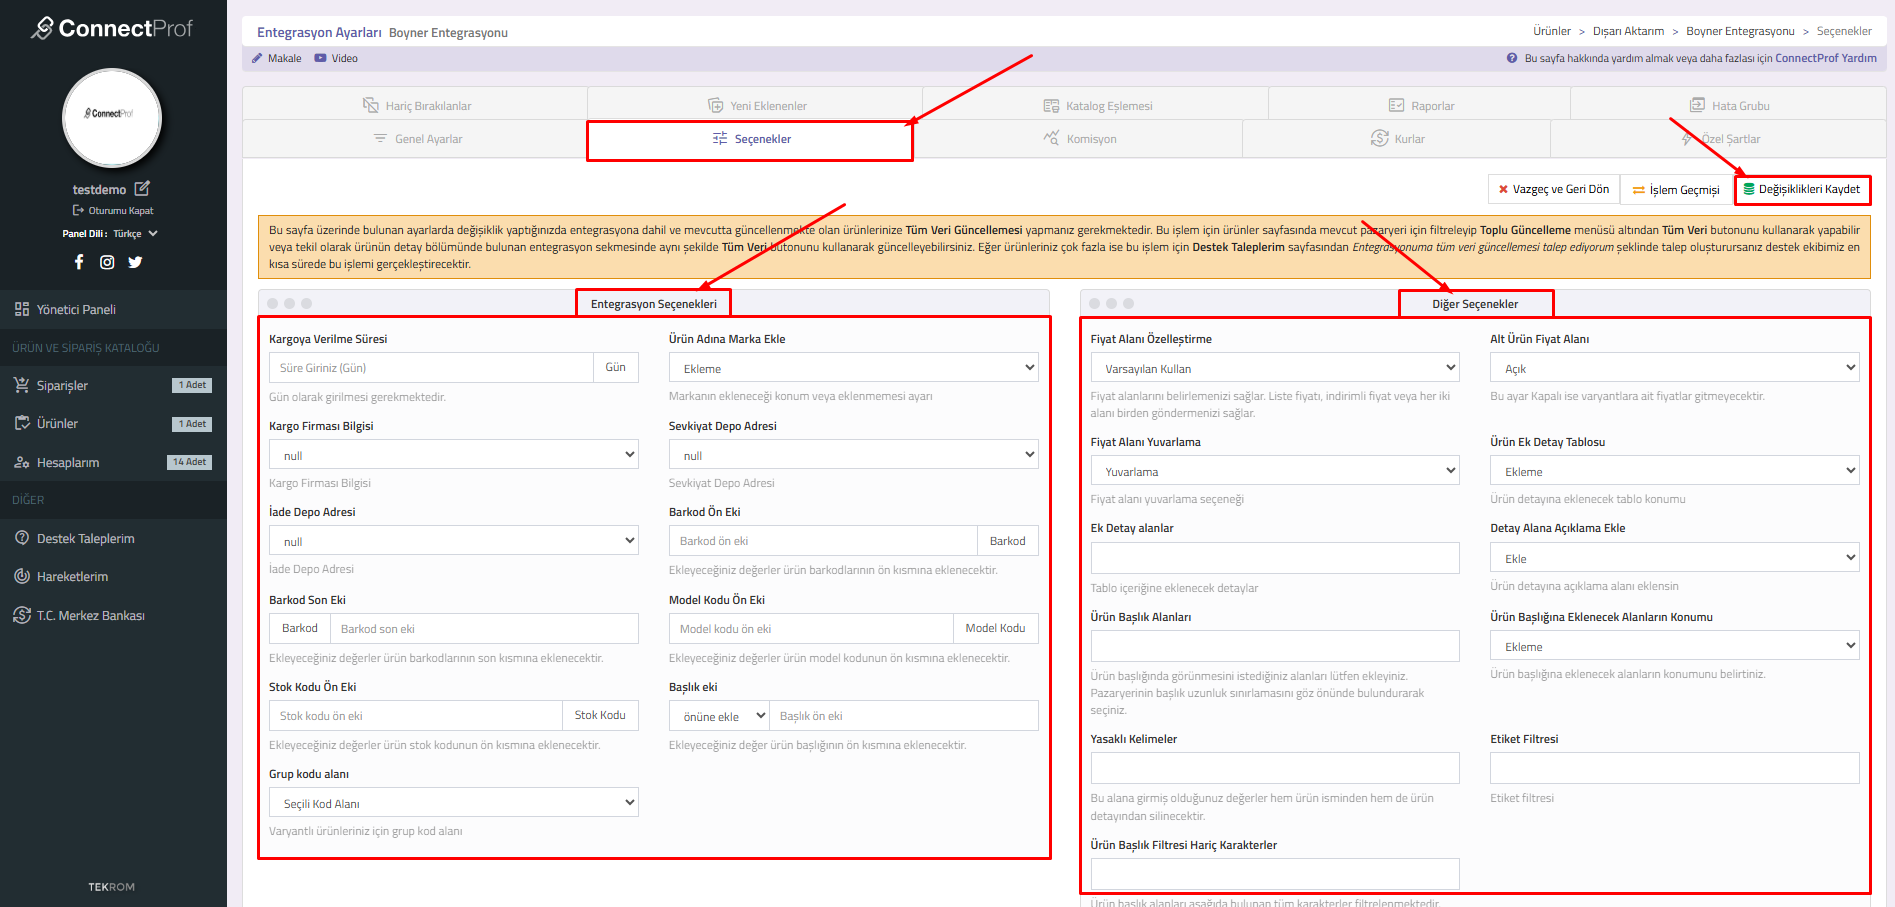The width and height of the screenshot is (1895, 907).
Task: Go to Dışarı Aktarım breadcrumb link
Action: (x=1628, y=31)
